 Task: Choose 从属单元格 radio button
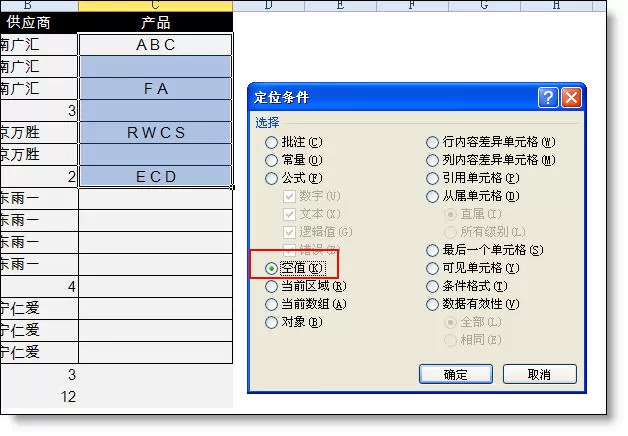pyautogui.click(x=432, y=196)
